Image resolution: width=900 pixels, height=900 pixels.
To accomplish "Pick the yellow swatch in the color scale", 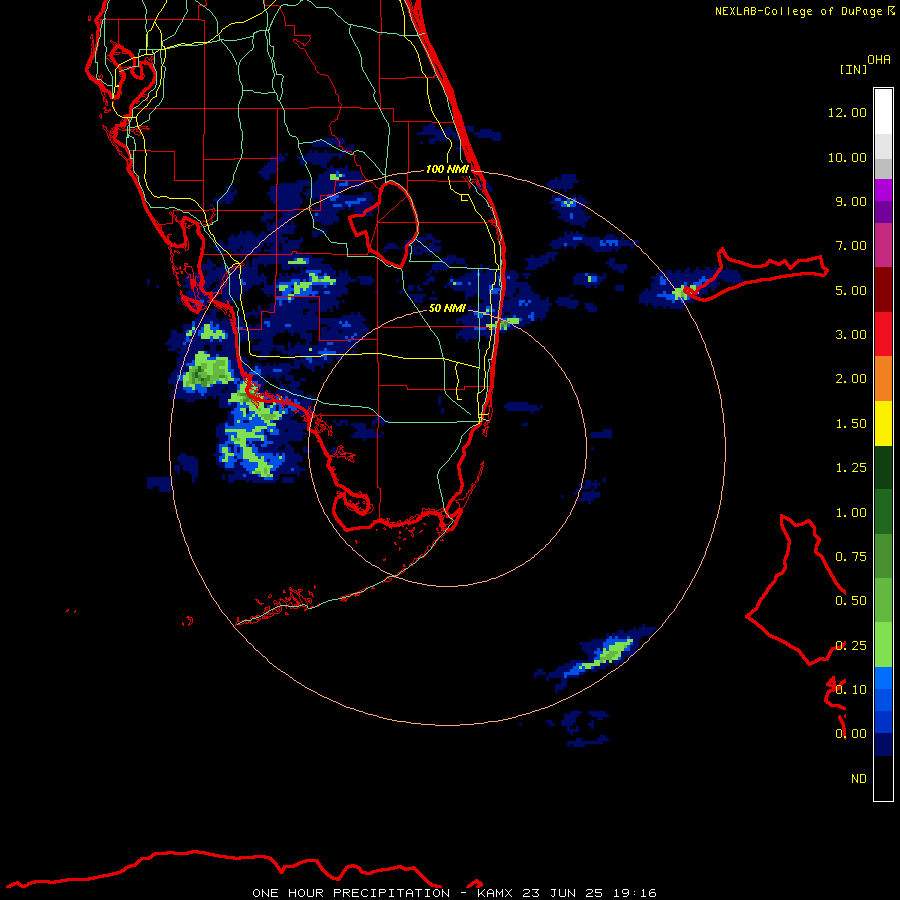I will [883, 424].
